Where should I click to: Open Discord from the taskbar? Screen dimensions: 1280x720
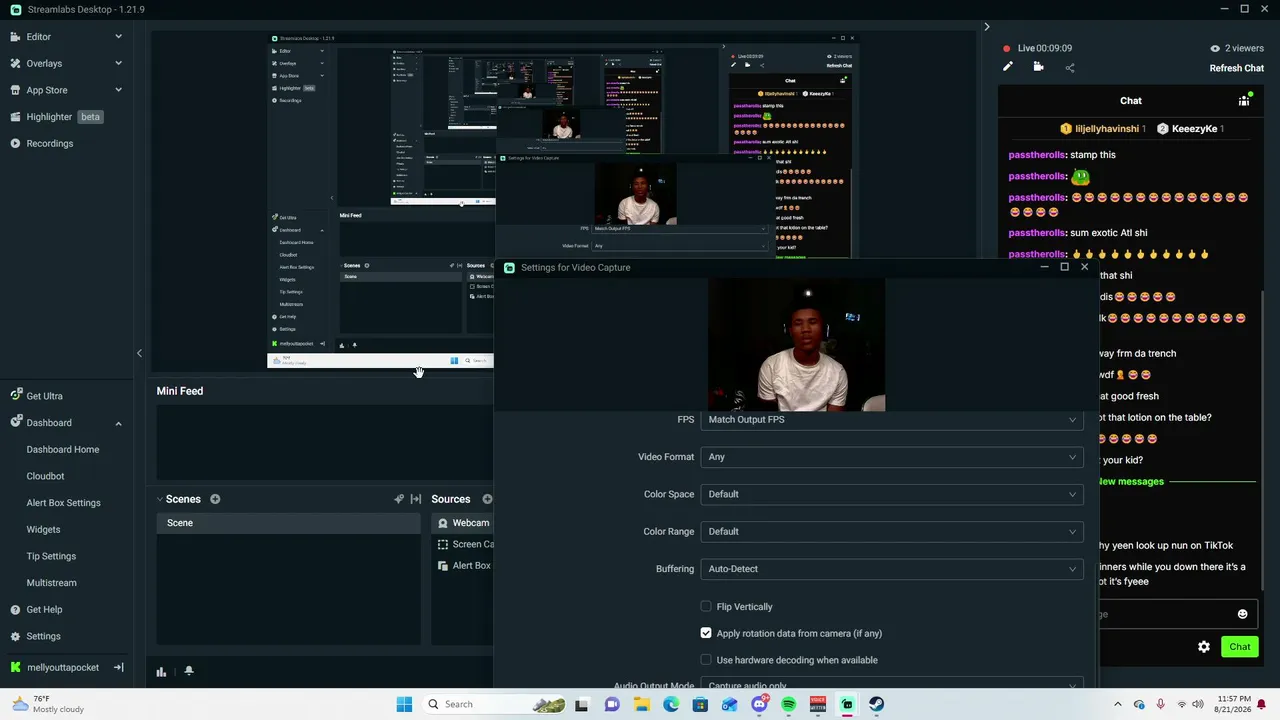759,704
